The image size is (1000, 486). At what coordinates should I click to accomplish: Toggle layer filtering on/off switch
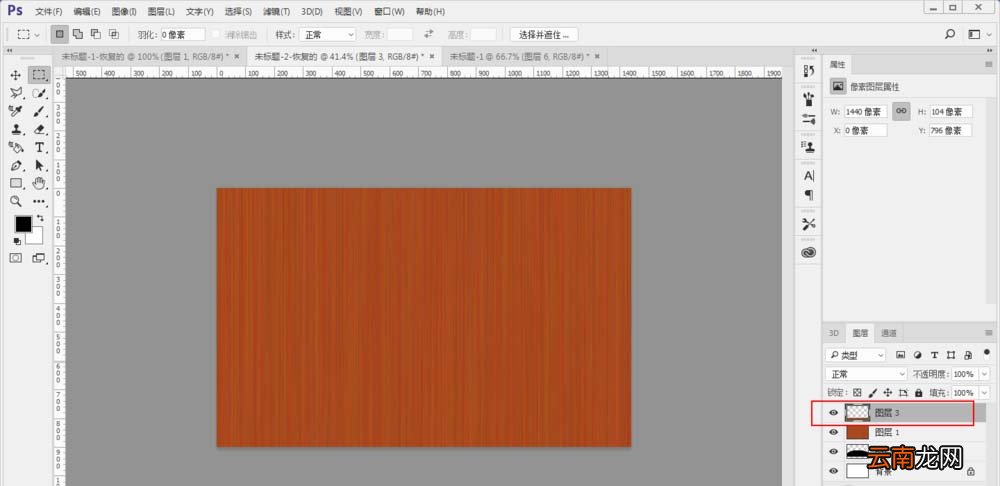(987, 353)
